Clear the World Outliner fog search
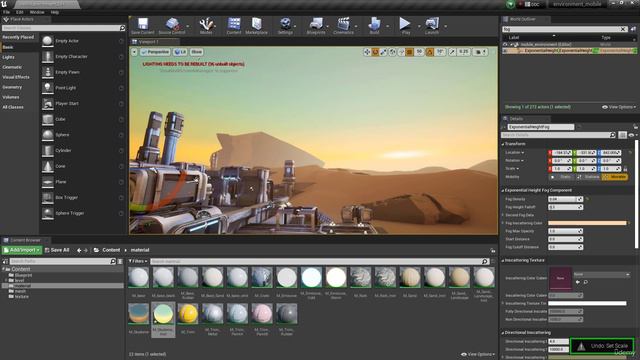 click(x=623, y=29)
